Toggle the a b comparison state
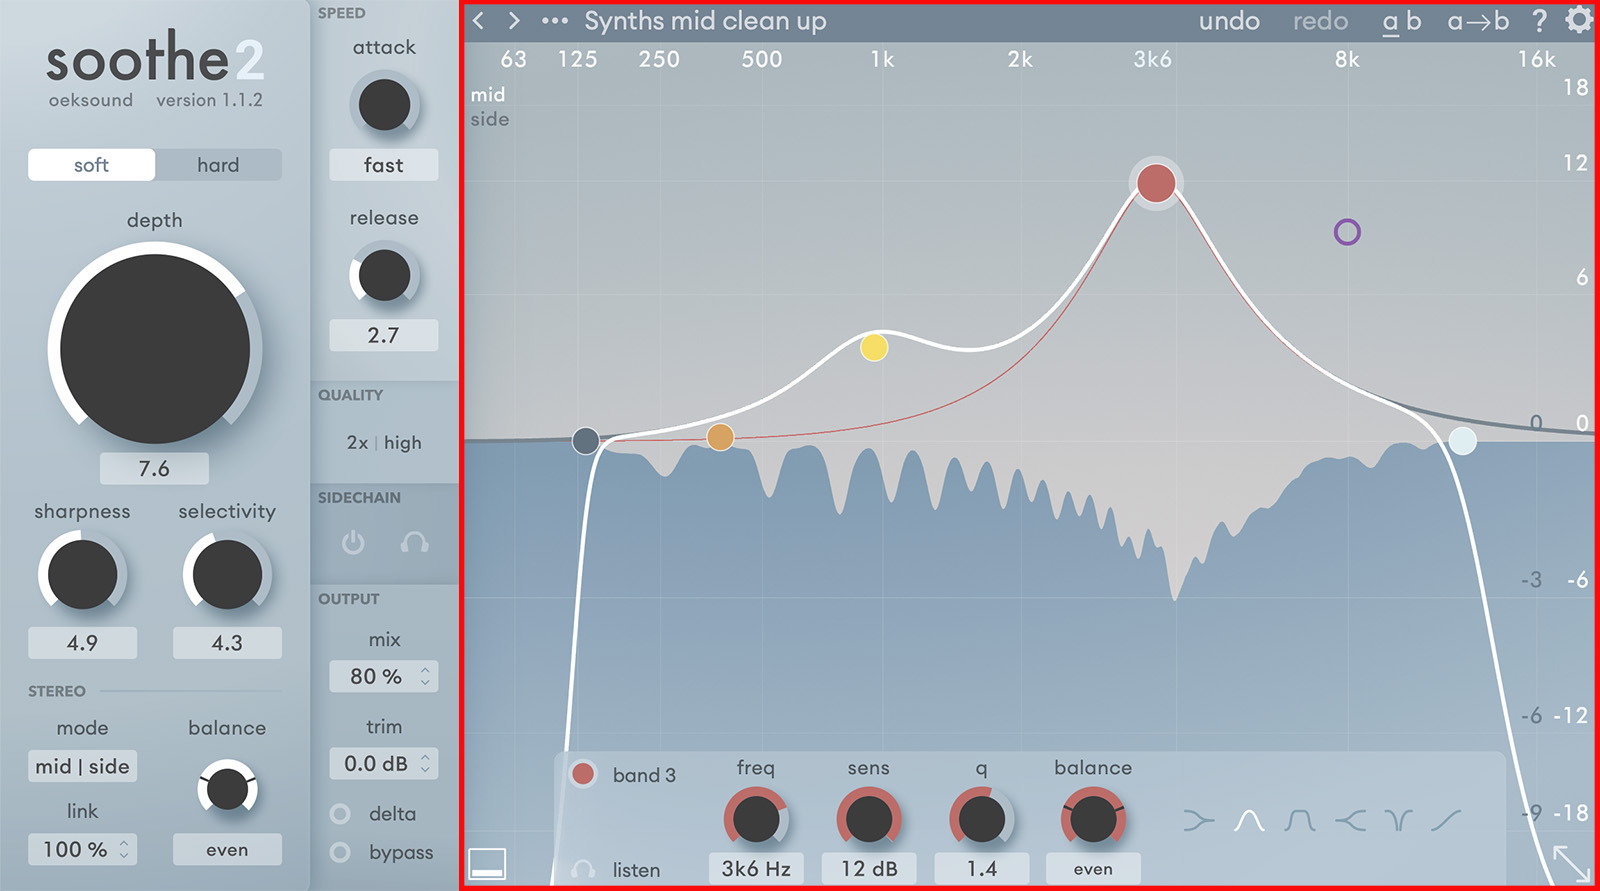The image size is (1600, 891). (x=1401, y=21)
